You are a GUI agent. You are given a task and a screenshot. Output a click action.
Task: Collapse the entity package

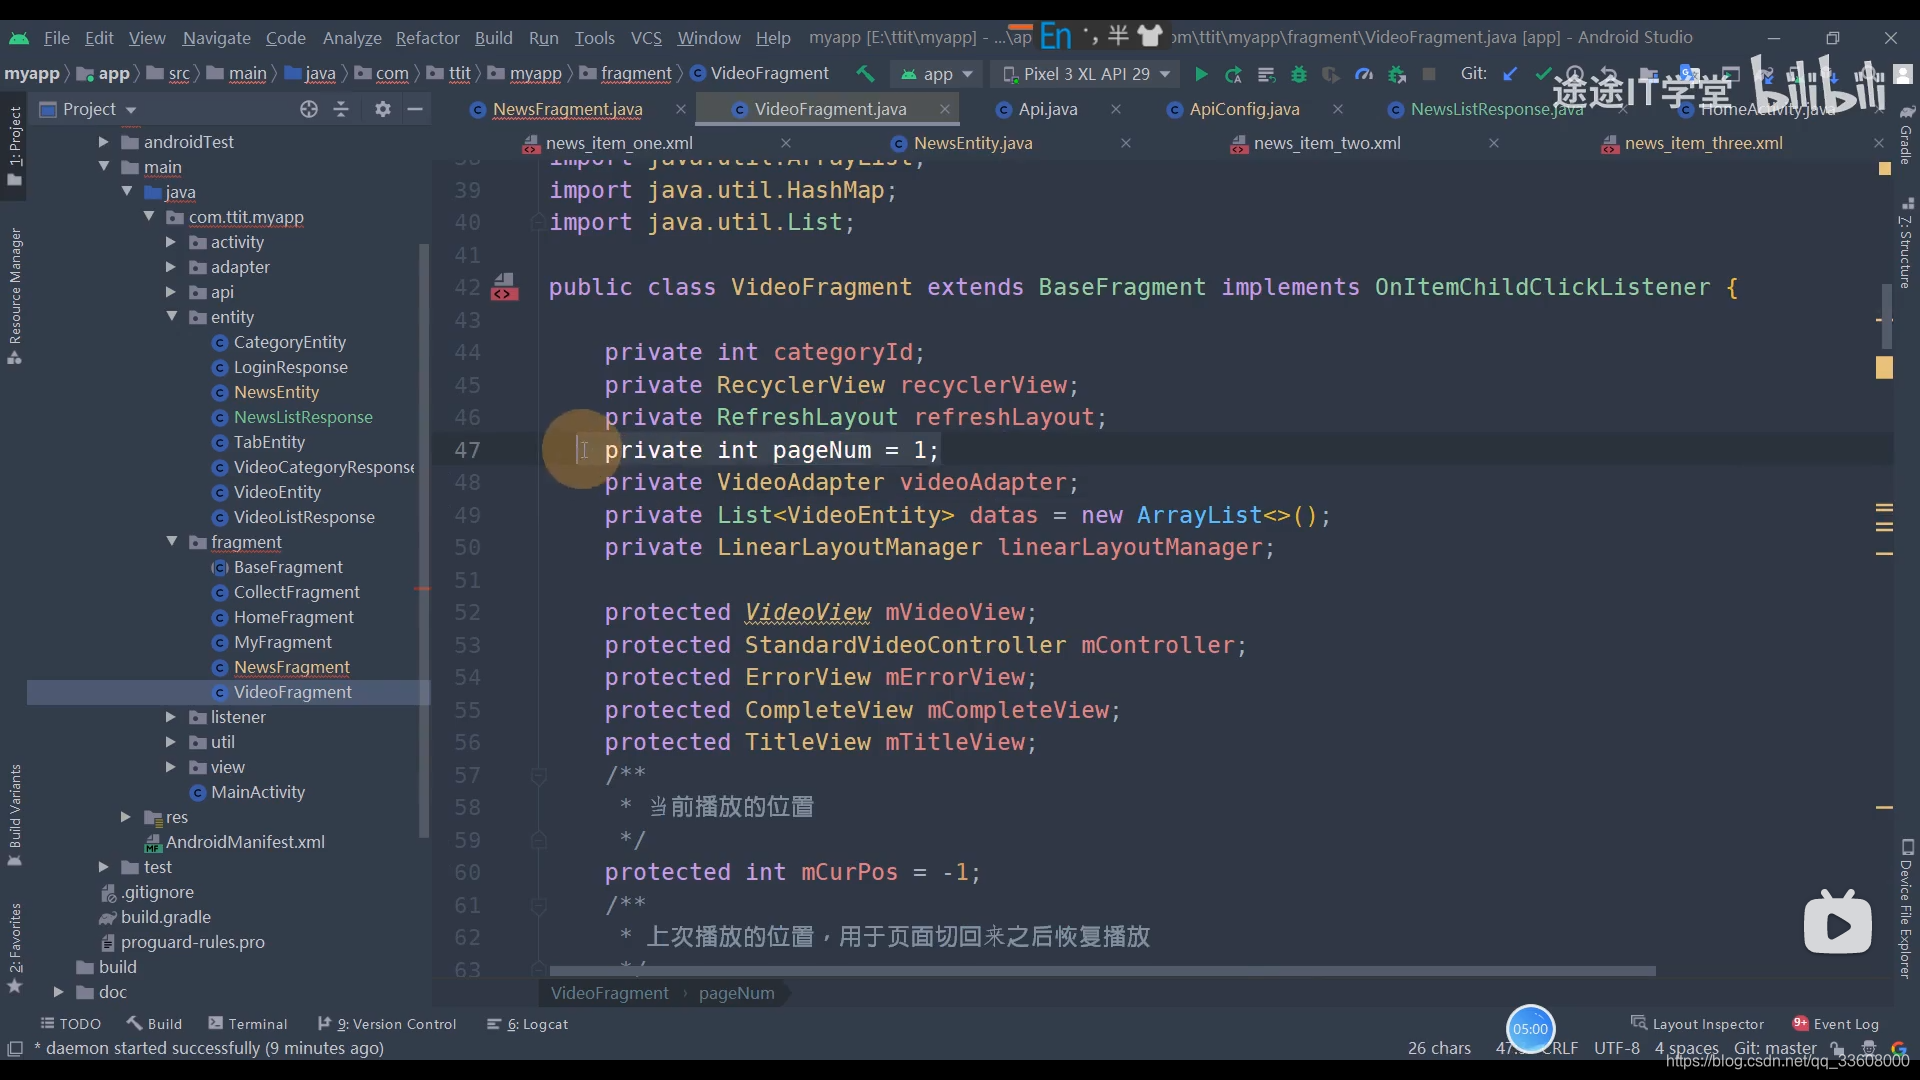click(171, 317)
